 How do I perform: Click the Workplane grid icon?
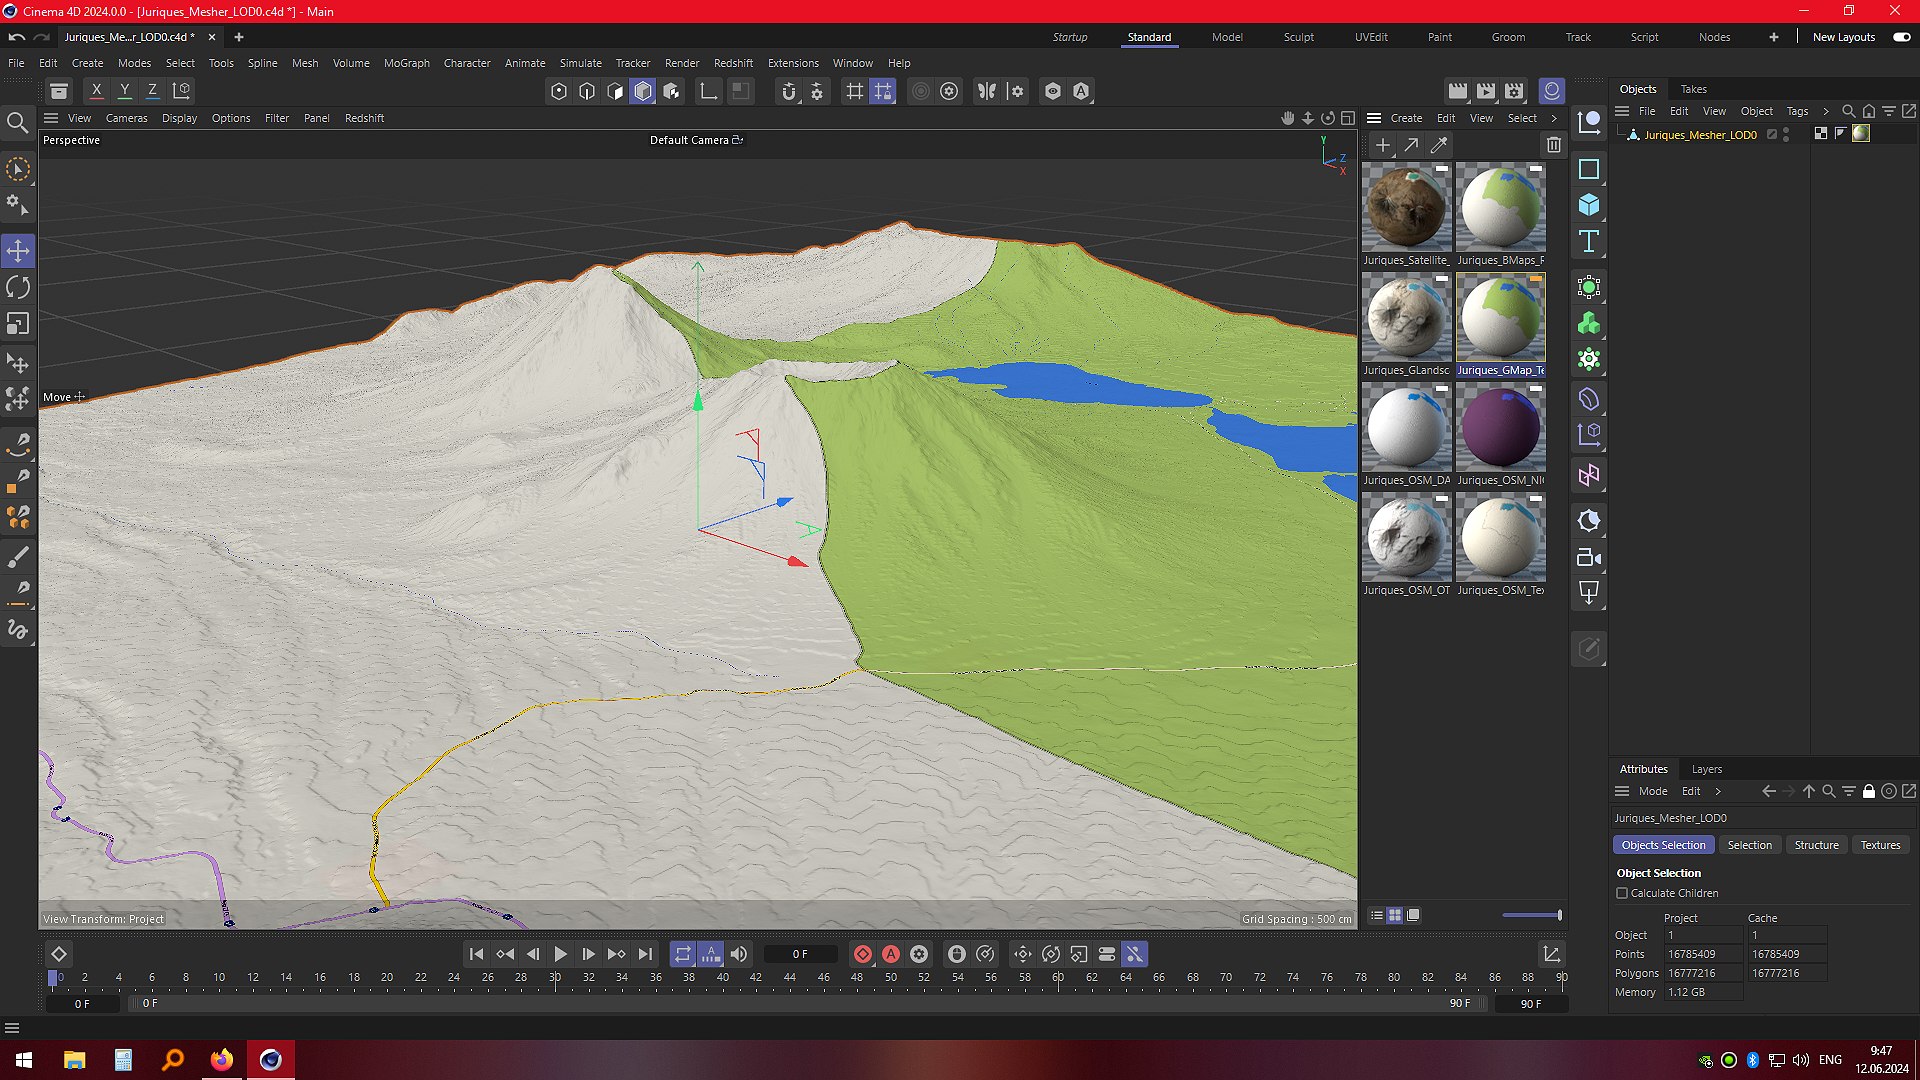pyautogui.click(x=855, y=91)
